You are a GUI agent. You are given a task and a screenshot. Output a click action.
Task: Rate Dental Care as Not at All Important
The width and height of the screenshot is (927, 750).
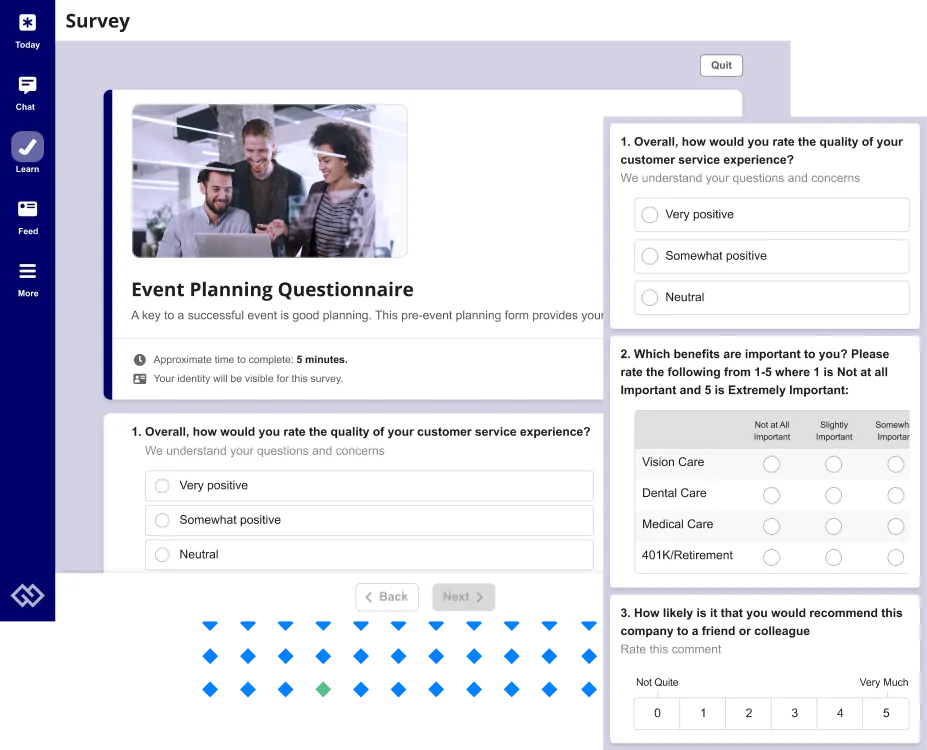point(772,495)
